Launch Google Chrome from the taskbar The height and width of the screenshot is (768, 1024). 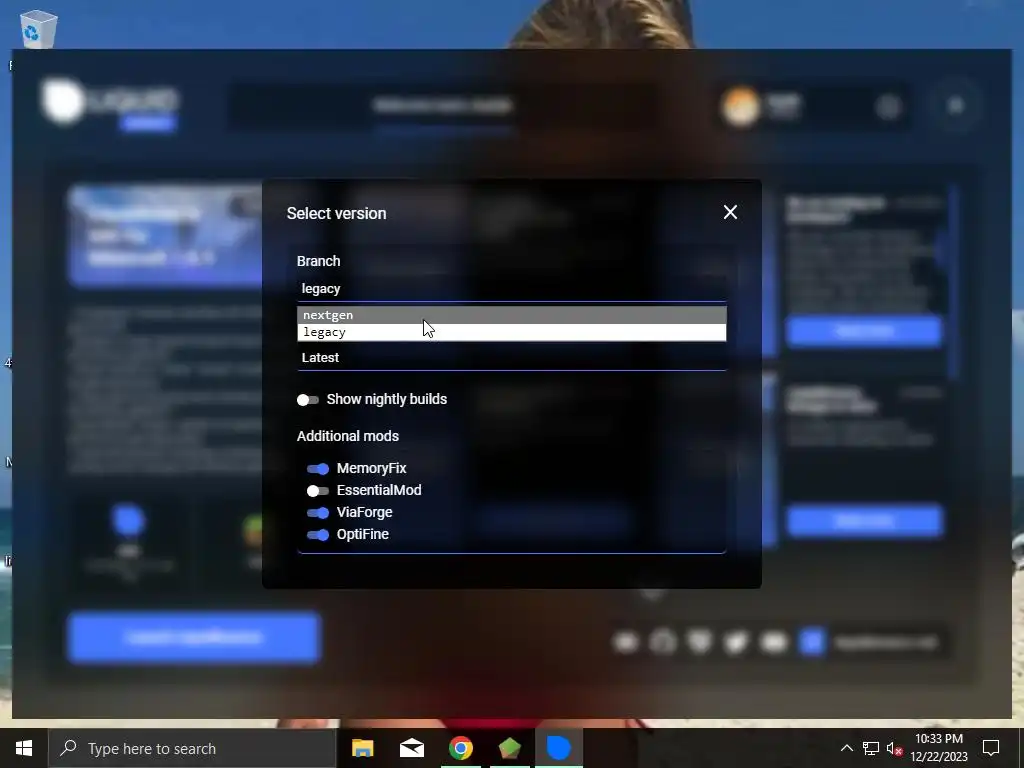(x=460, y=748)
